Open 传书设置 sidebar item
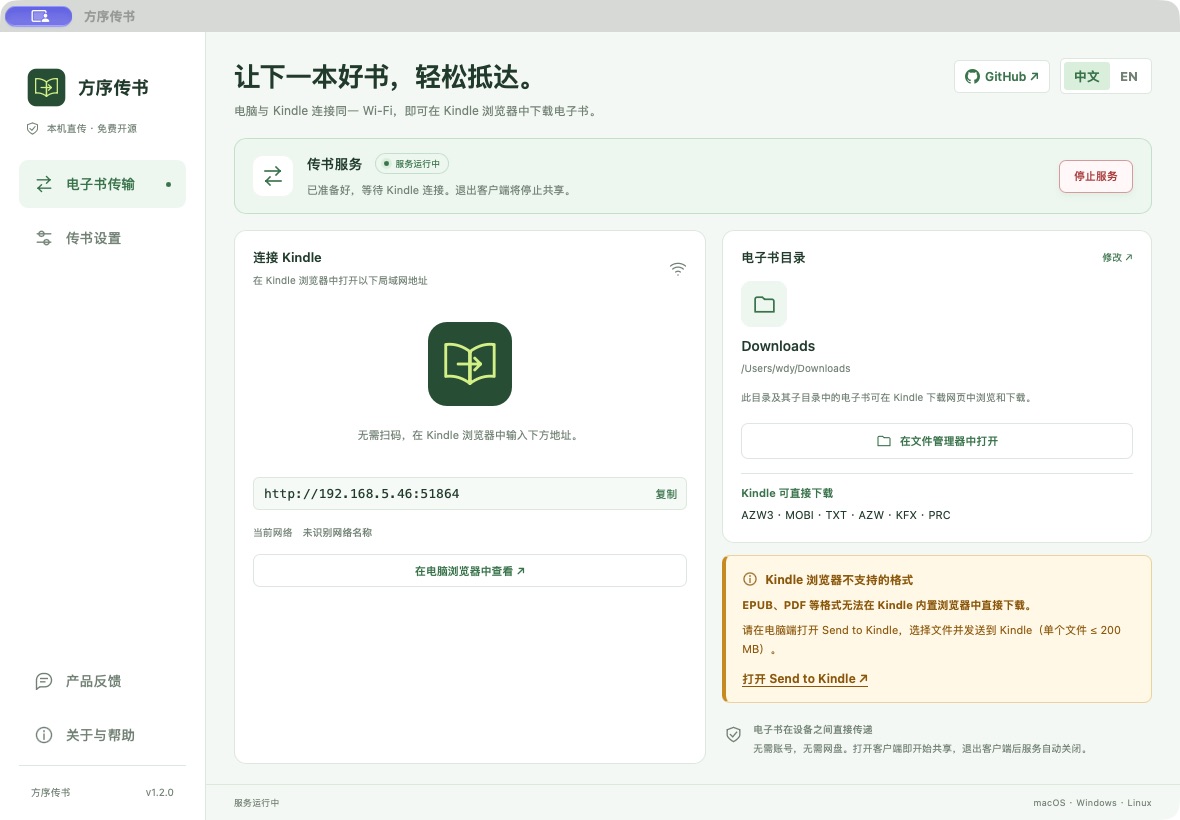Viewport: 1180px width, 820px height. [102, 238]
